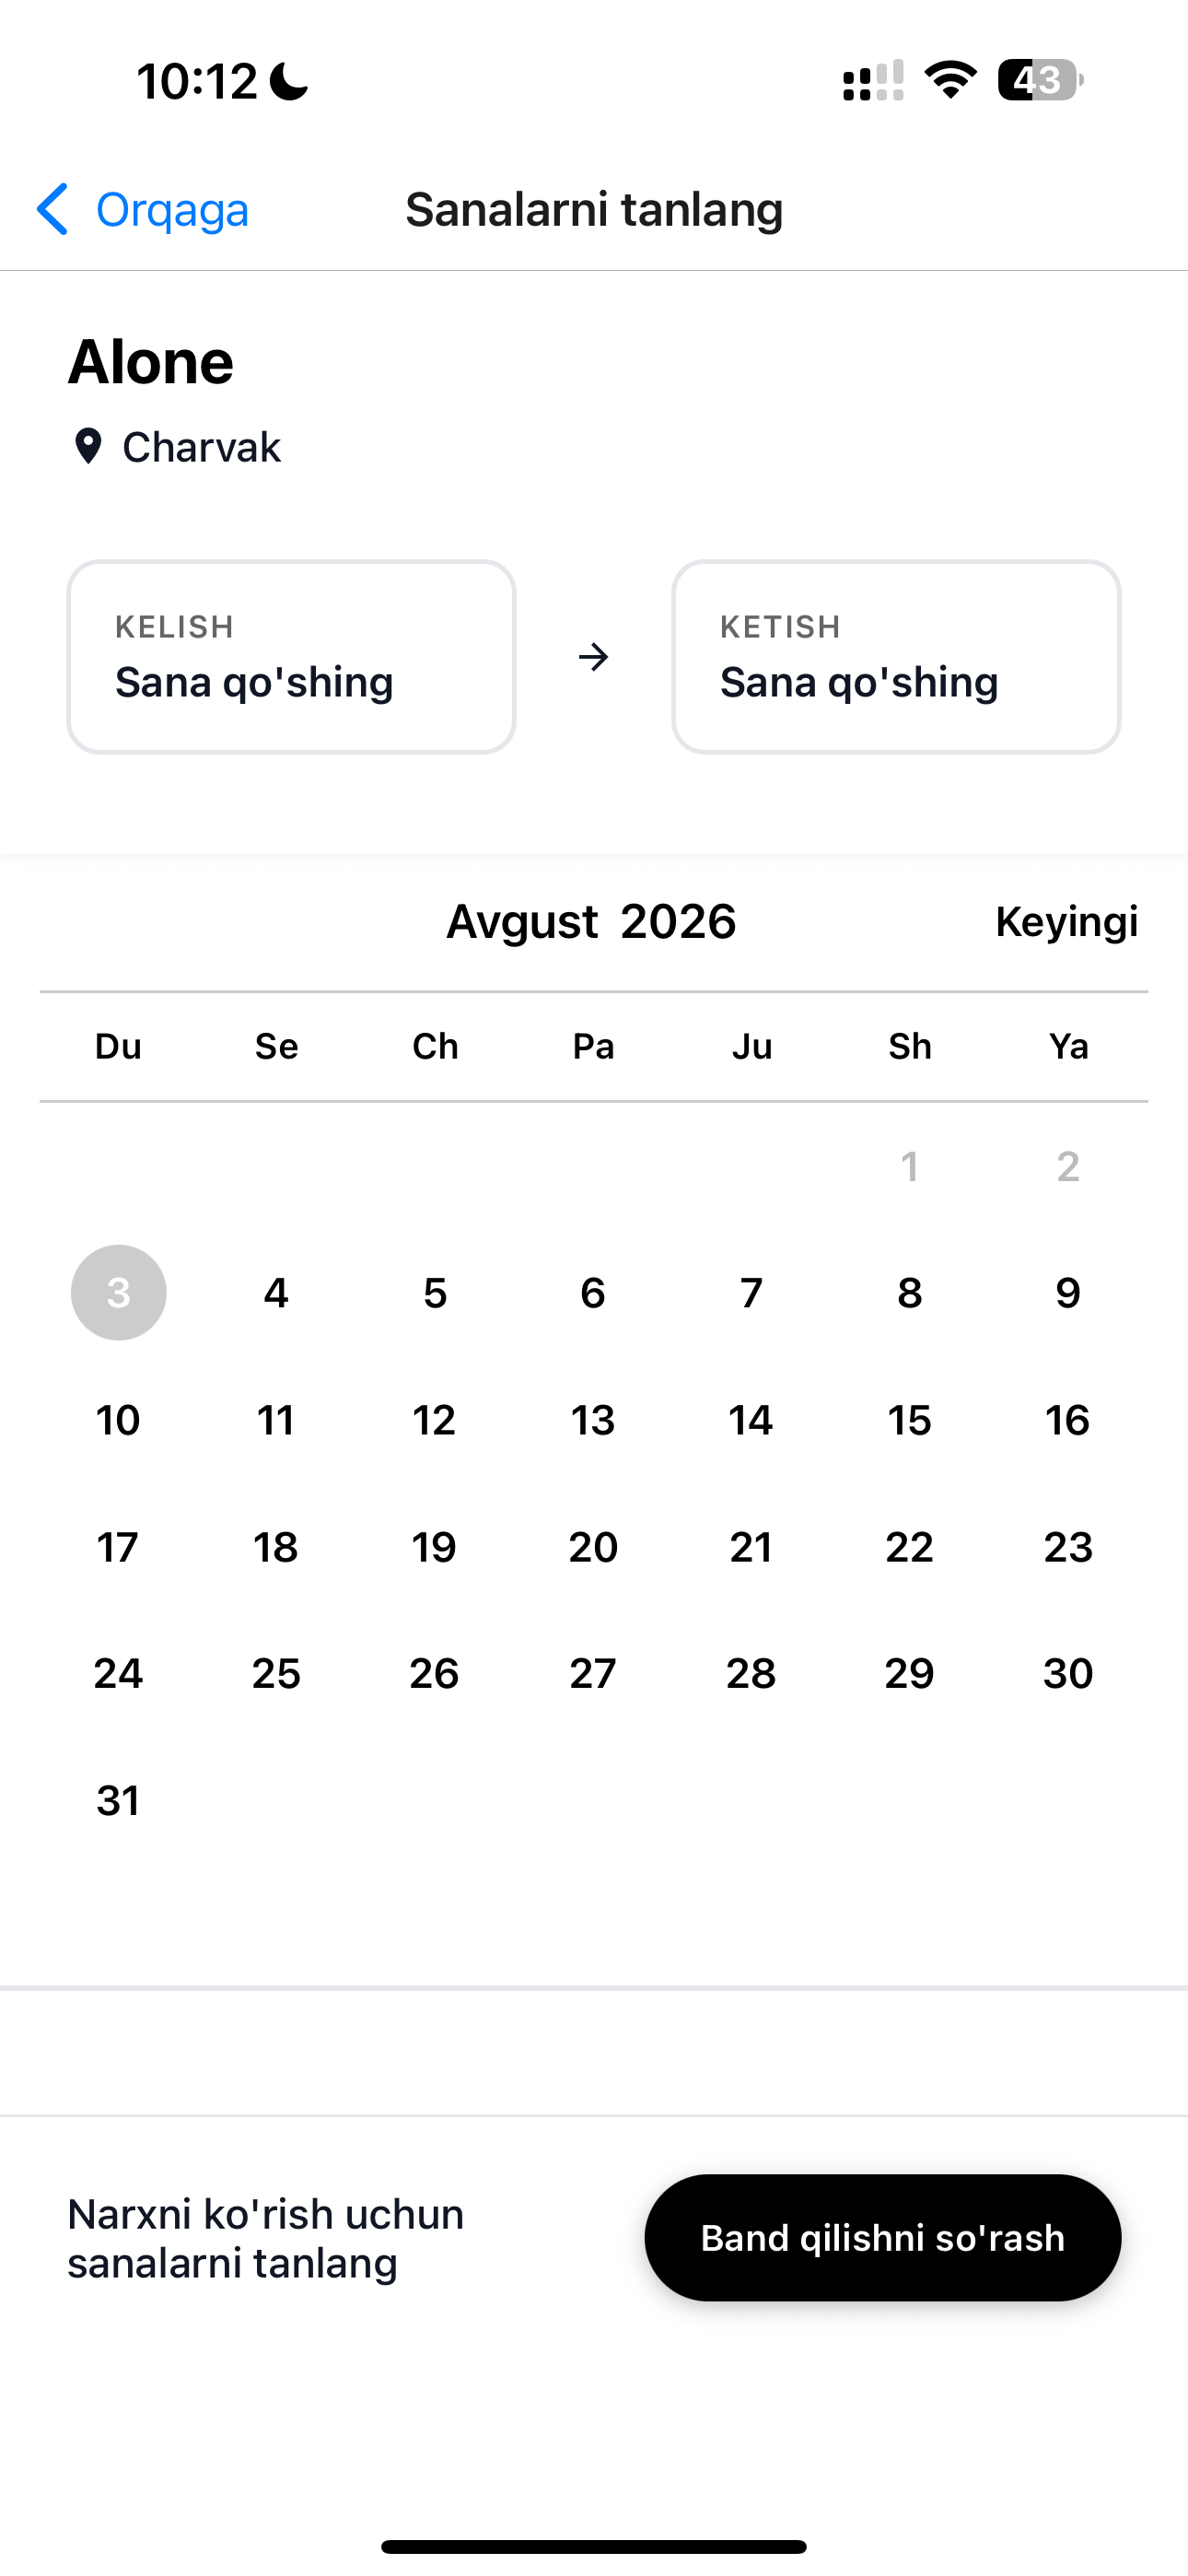Image resolution: width=1188 pixels, height=2576 pixels.
Task: Tap the arrow between Kelish and Ketish
Action: 594,657
